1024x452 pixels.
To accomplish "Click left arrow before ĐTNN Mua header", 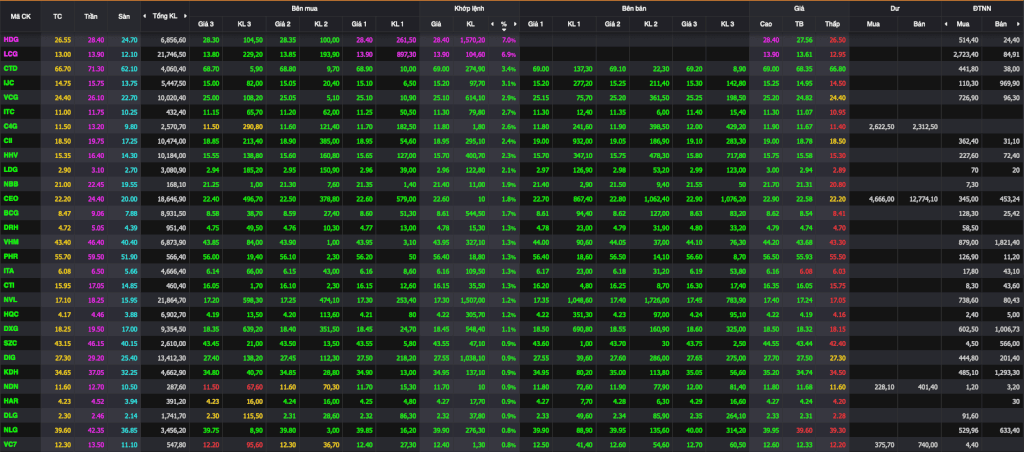I will point(945,24).
